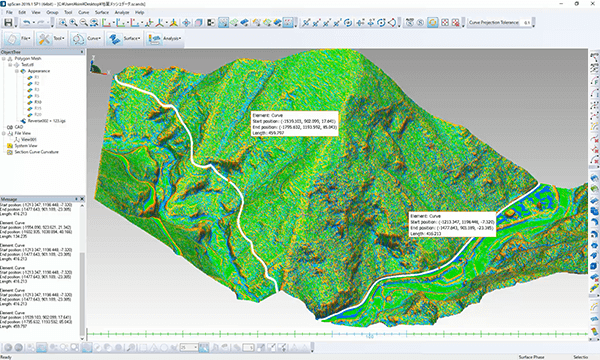Click the selection grid icon with red cross
Image resolution: width=600 pixels, height=360 pixels.
click(x=455, y=23)
